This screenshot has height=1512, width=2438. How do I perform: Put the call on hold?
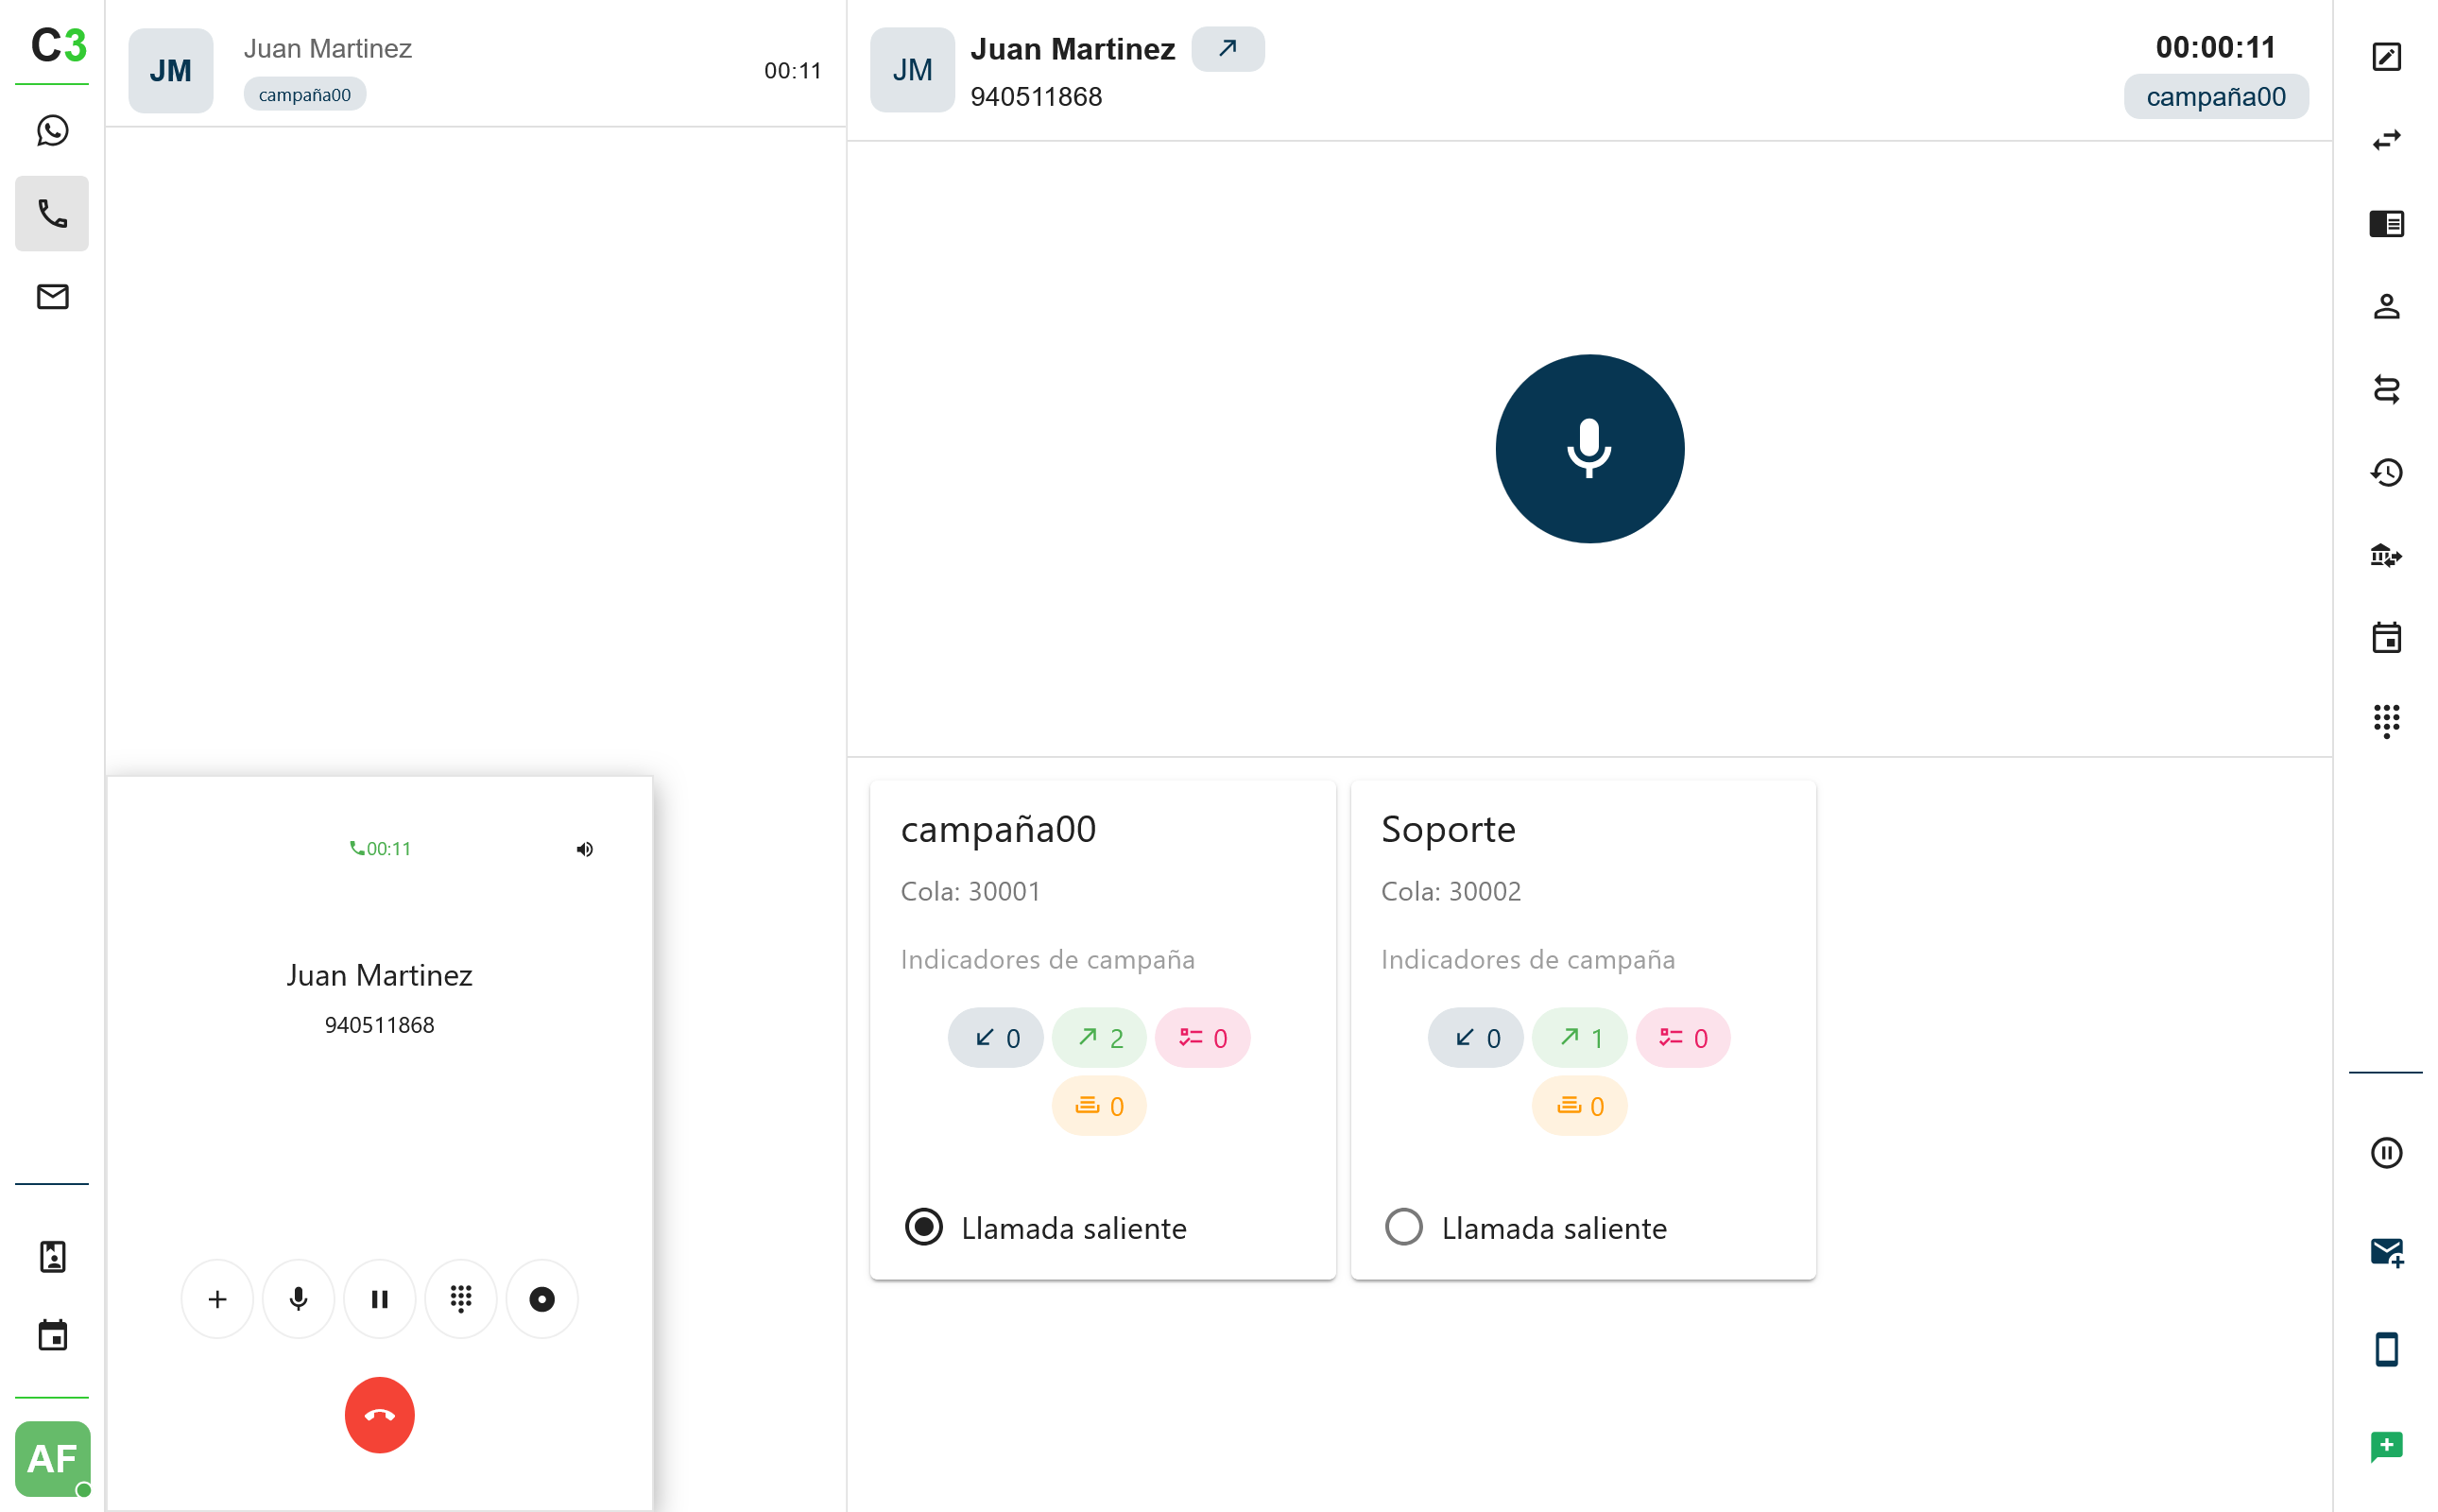pos(379,1298)
